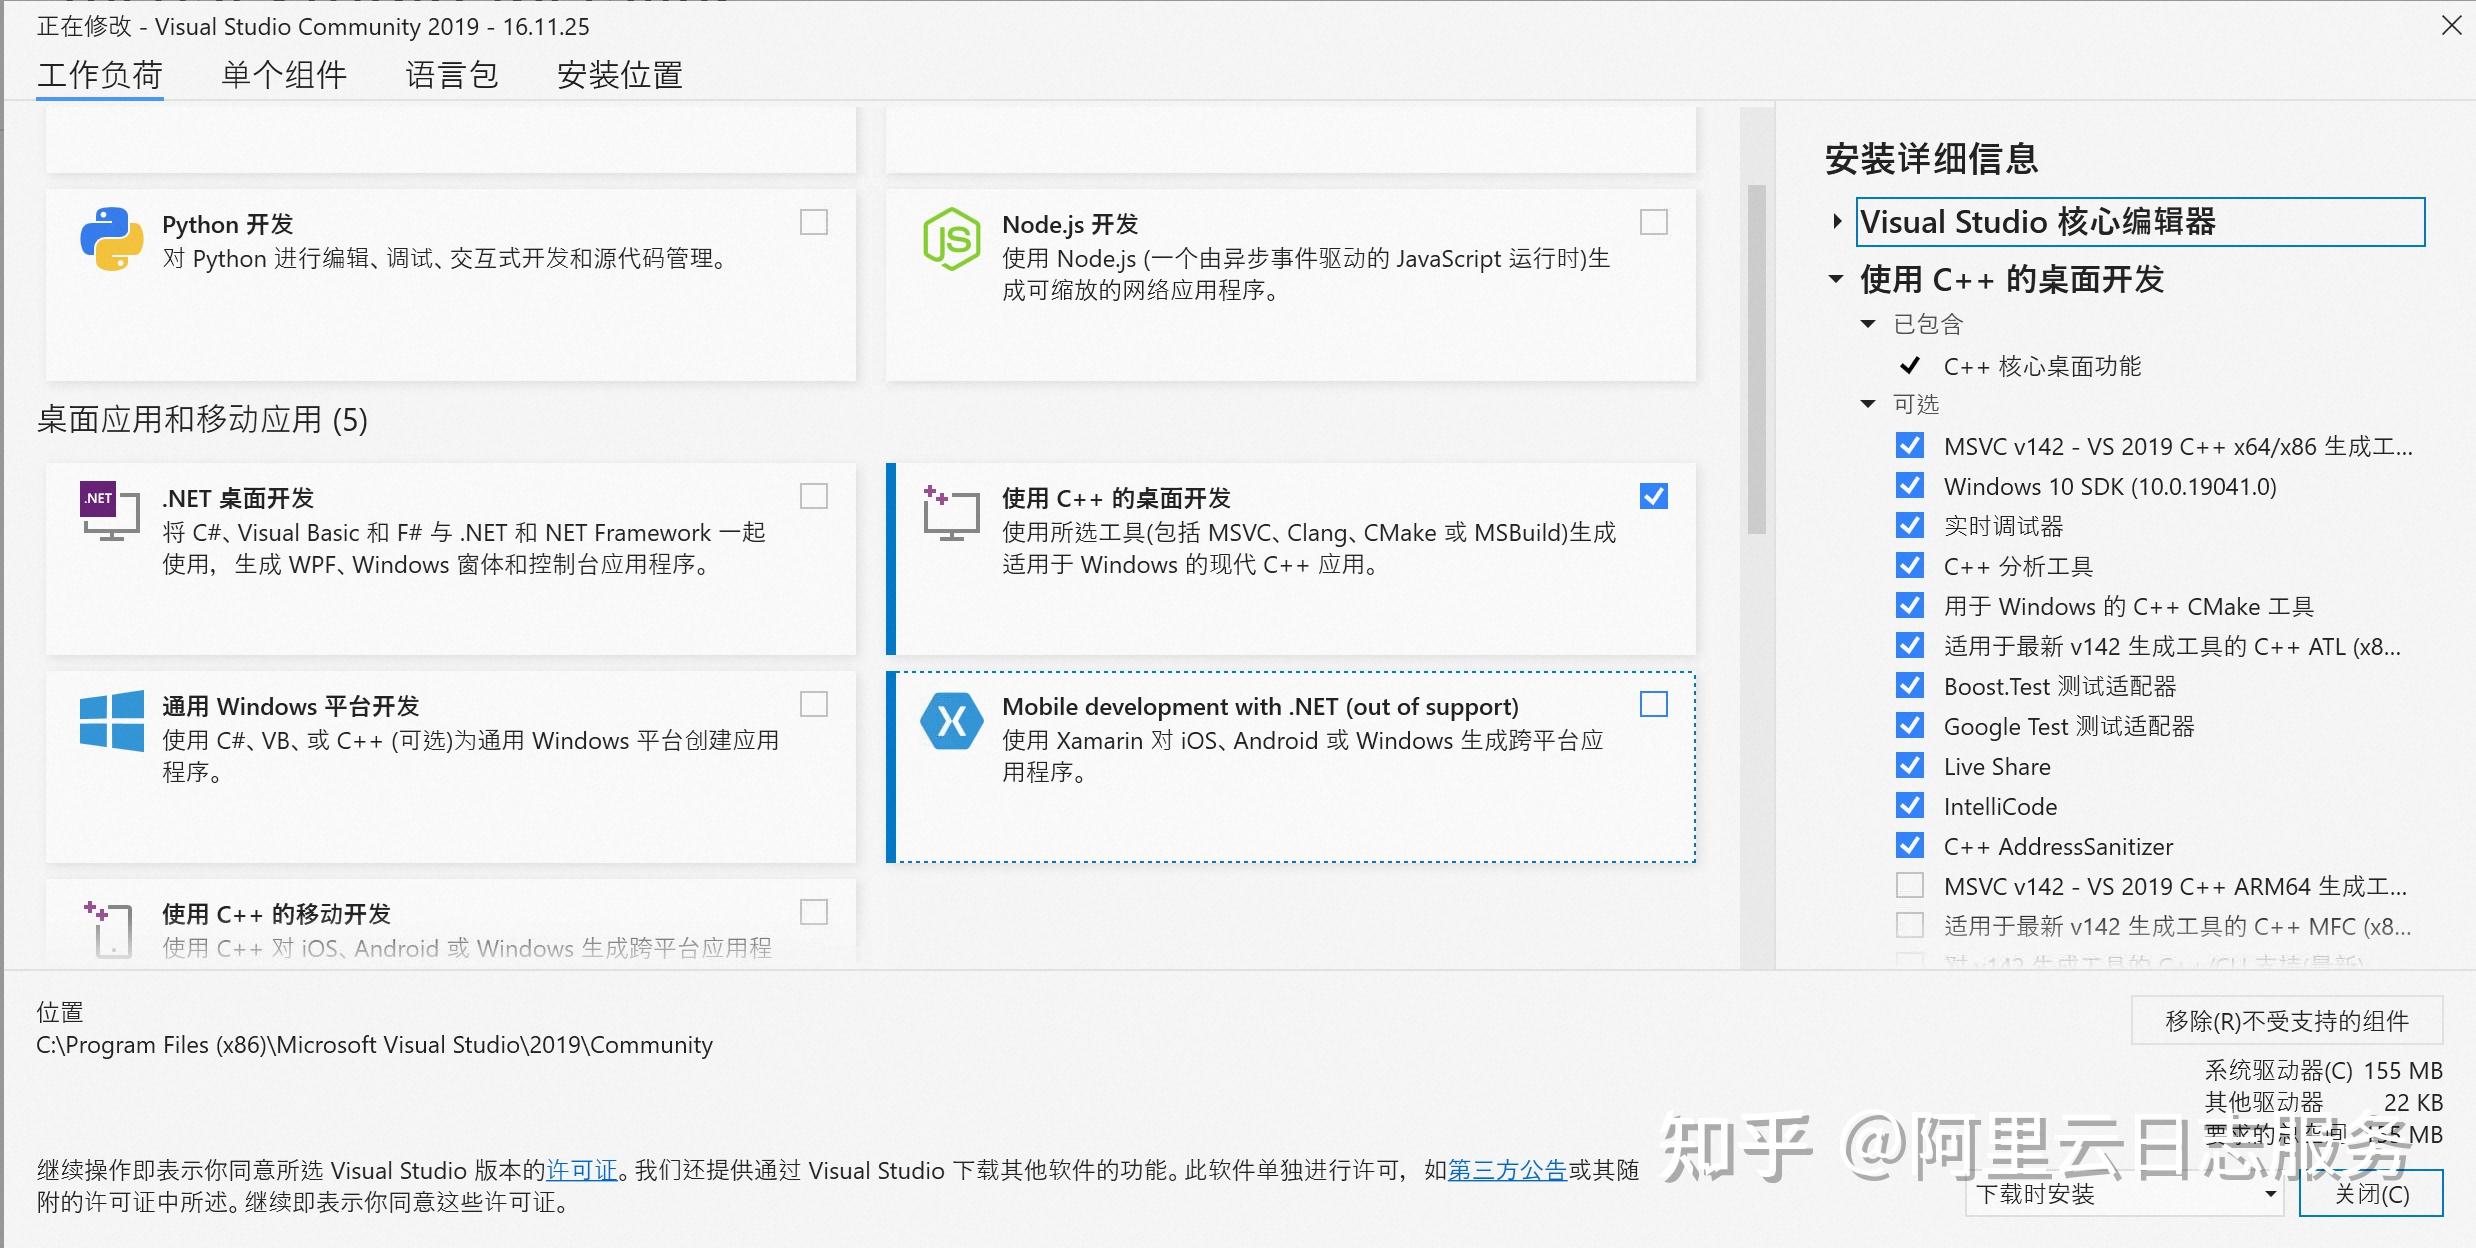This screenshot has height=1248, width=2476.
Task: Uncheck the 使用 C++ 的桌面开发 workload checkbox
Action: pyautogui.click(x=1654, y=496)
